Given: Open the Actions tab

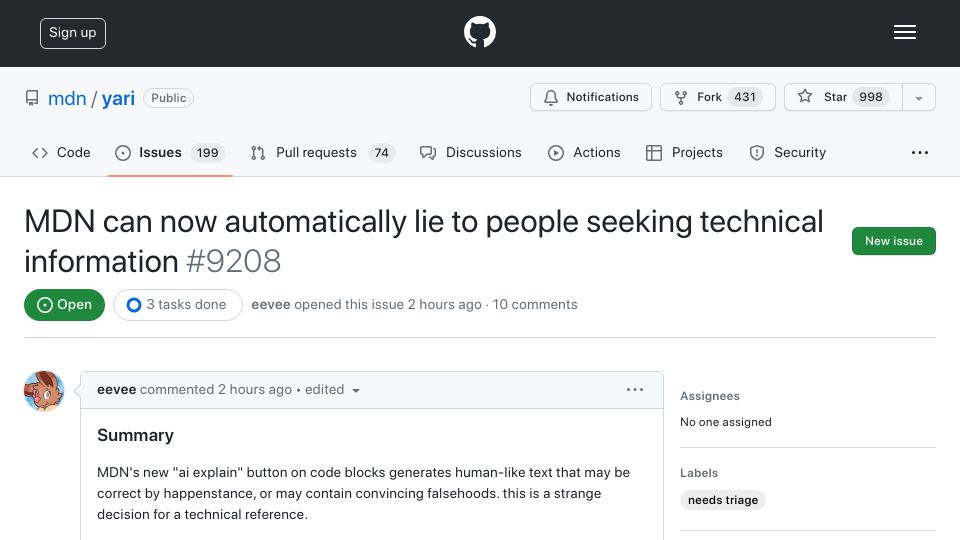Looking at the screenshot, I should 584,152.
